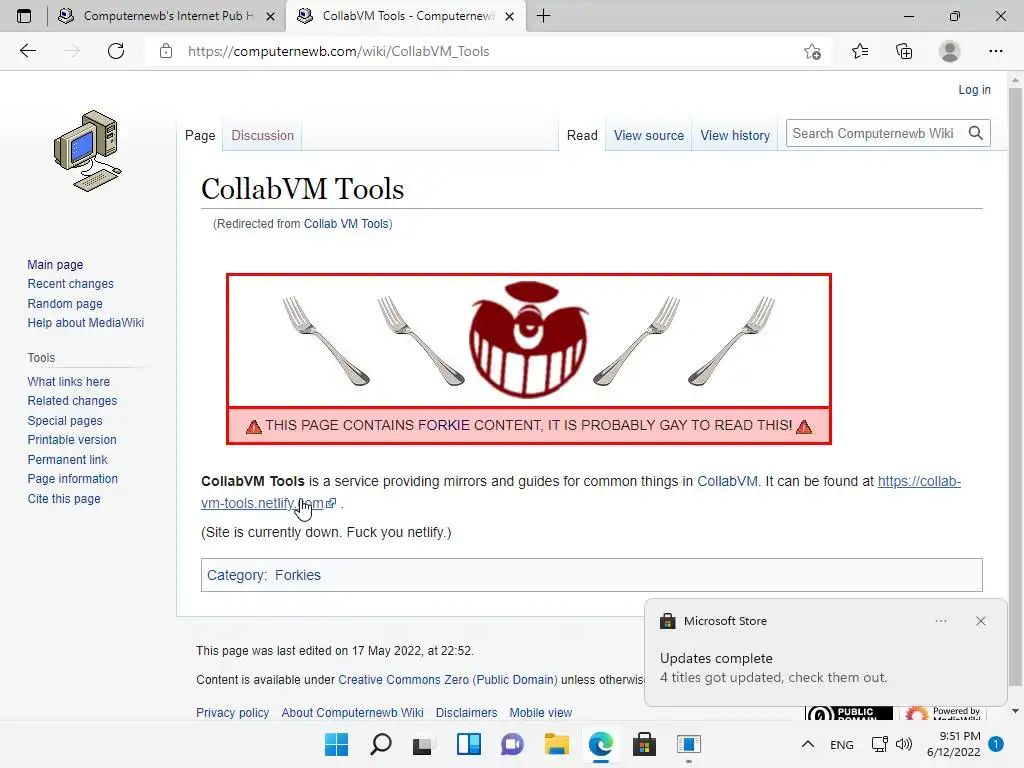The image size is (1024, 768).
Task: Open Printable version link
Action: [x=72, y=440]
